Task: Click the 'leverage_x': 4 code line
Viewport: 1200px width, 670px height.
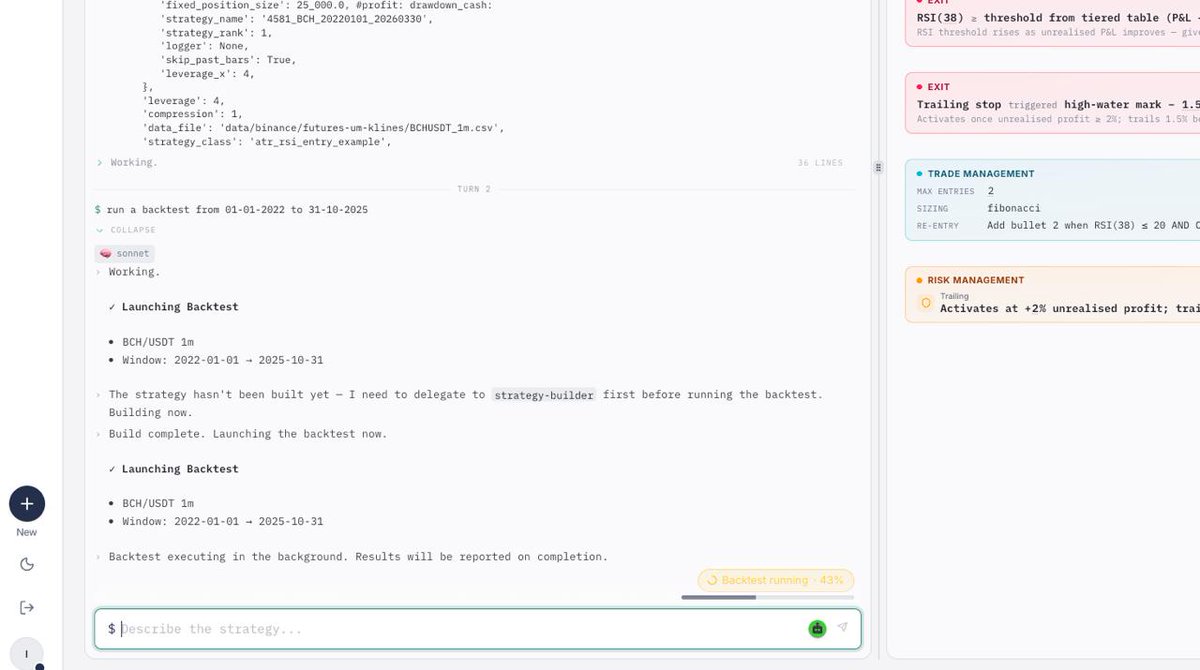Action: pos(207,73)
